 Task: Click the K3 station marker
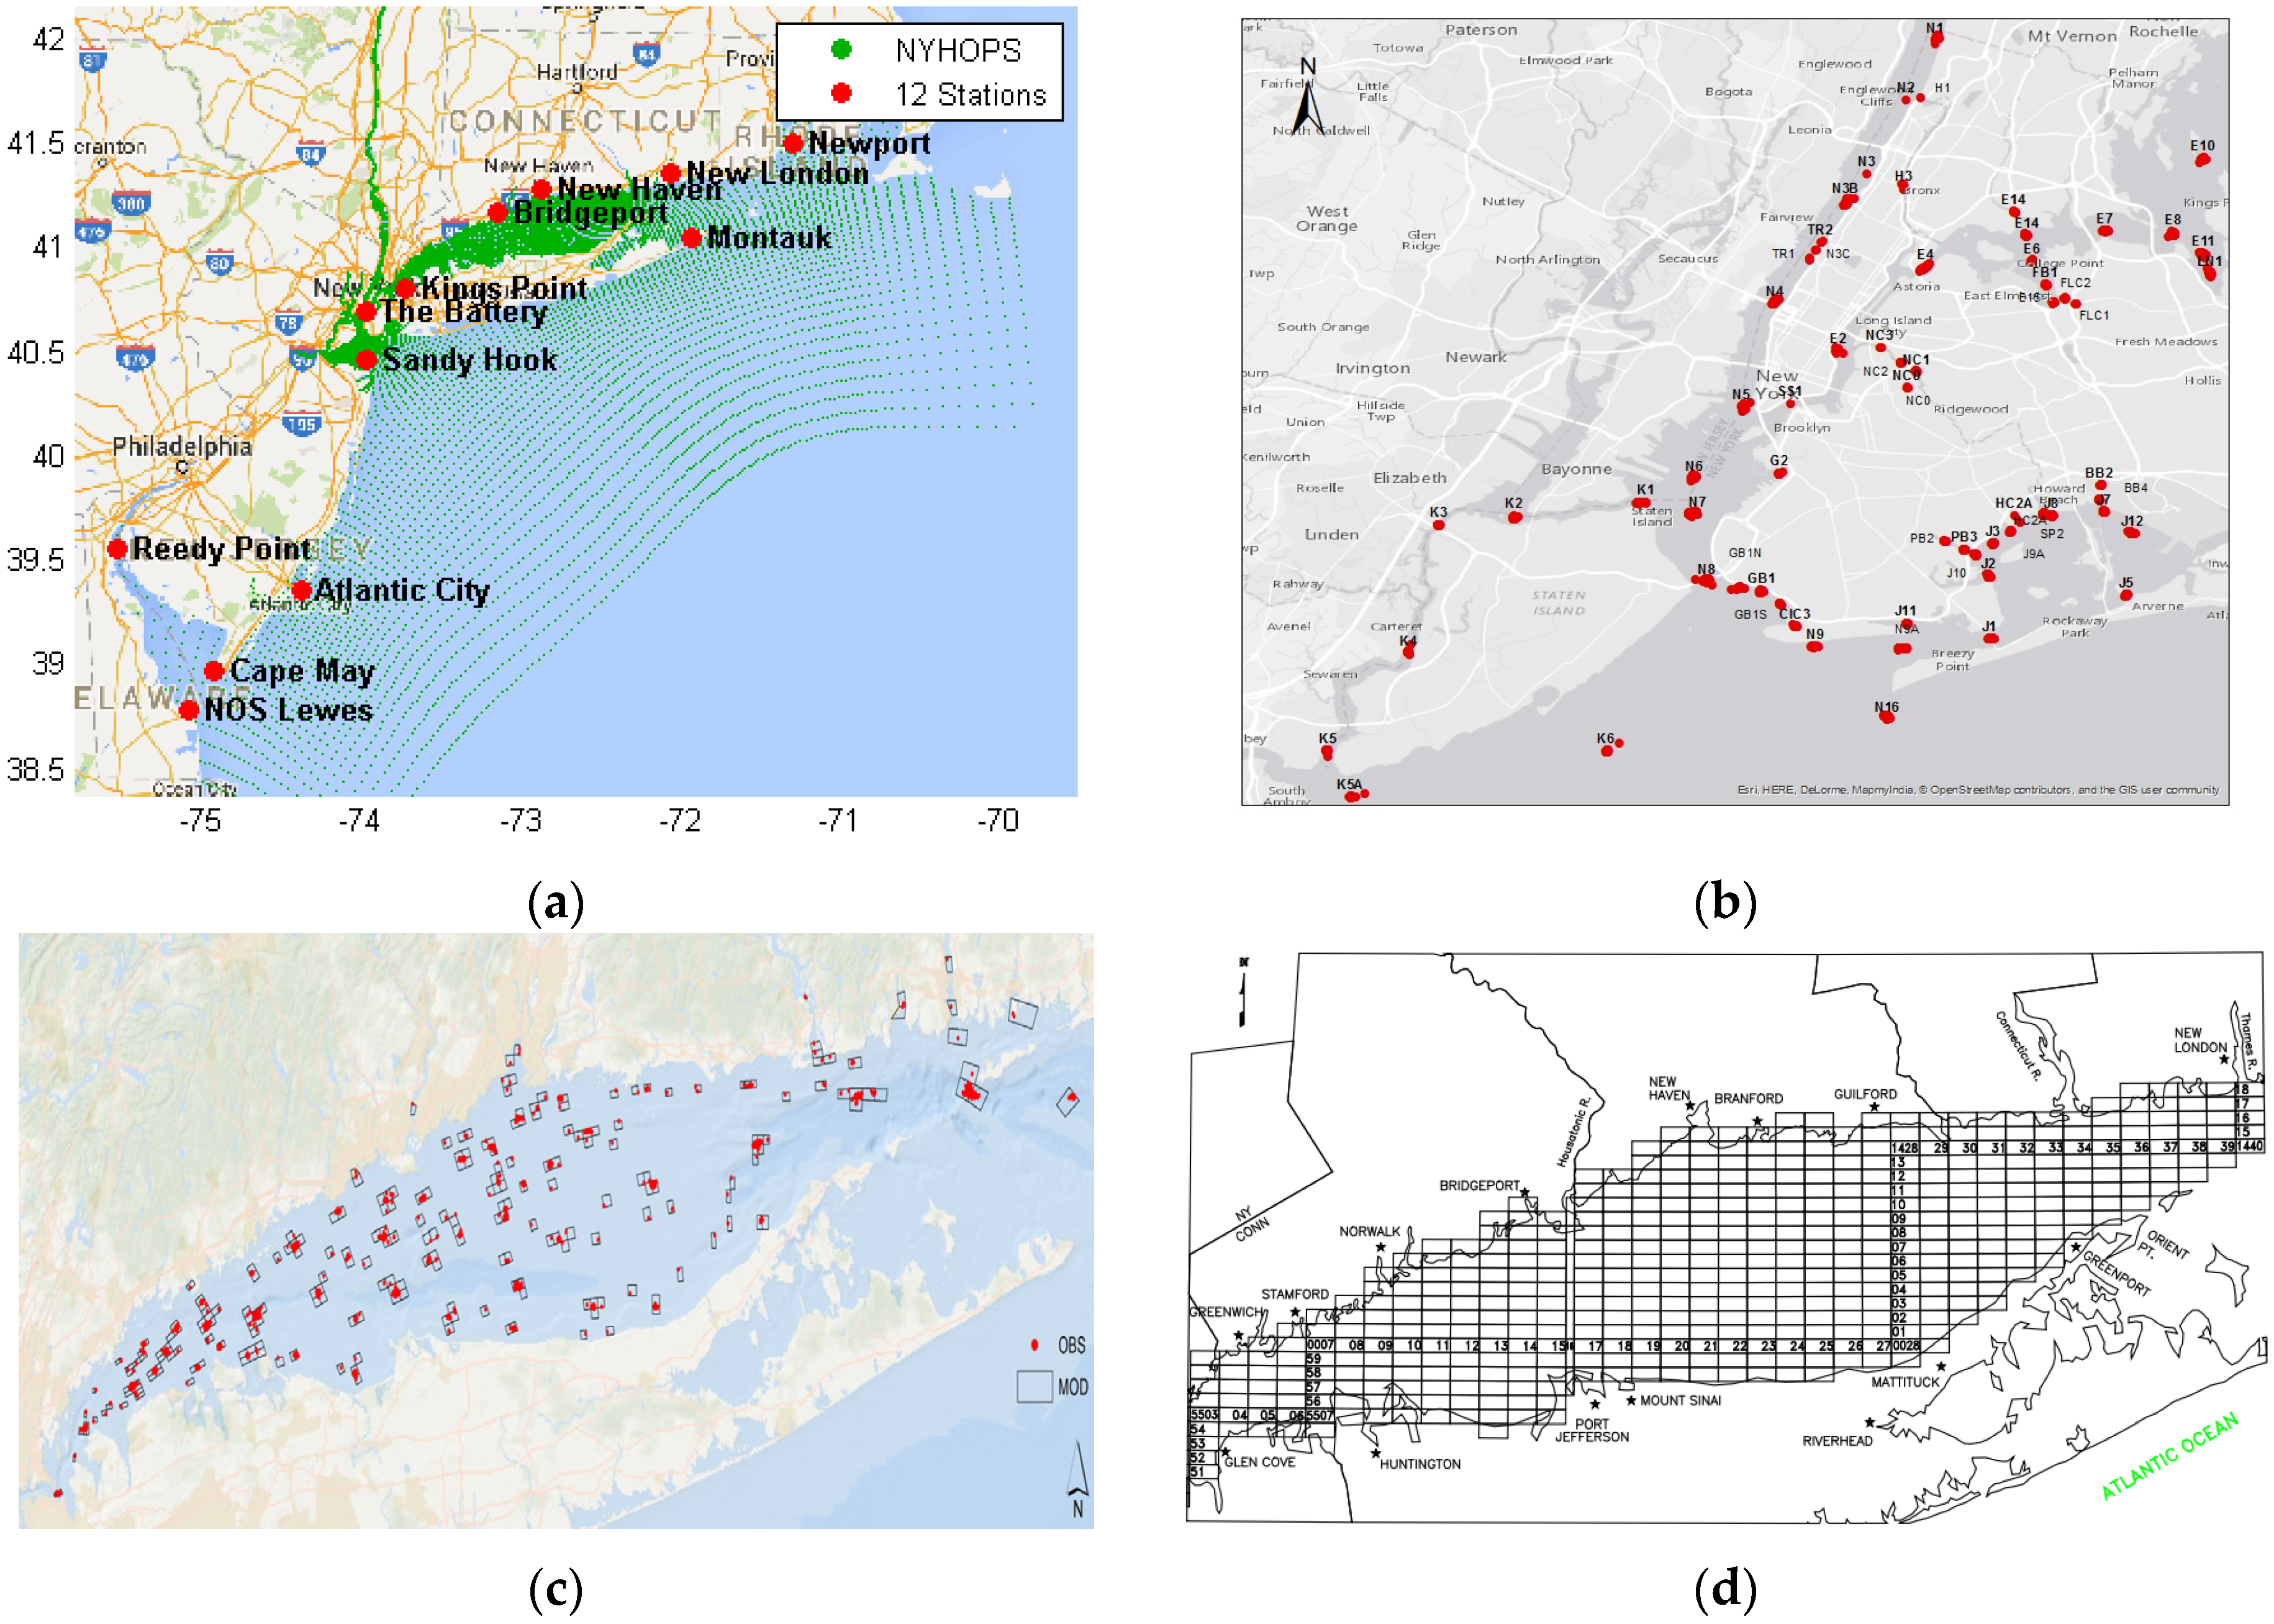tap(1438, 525)
